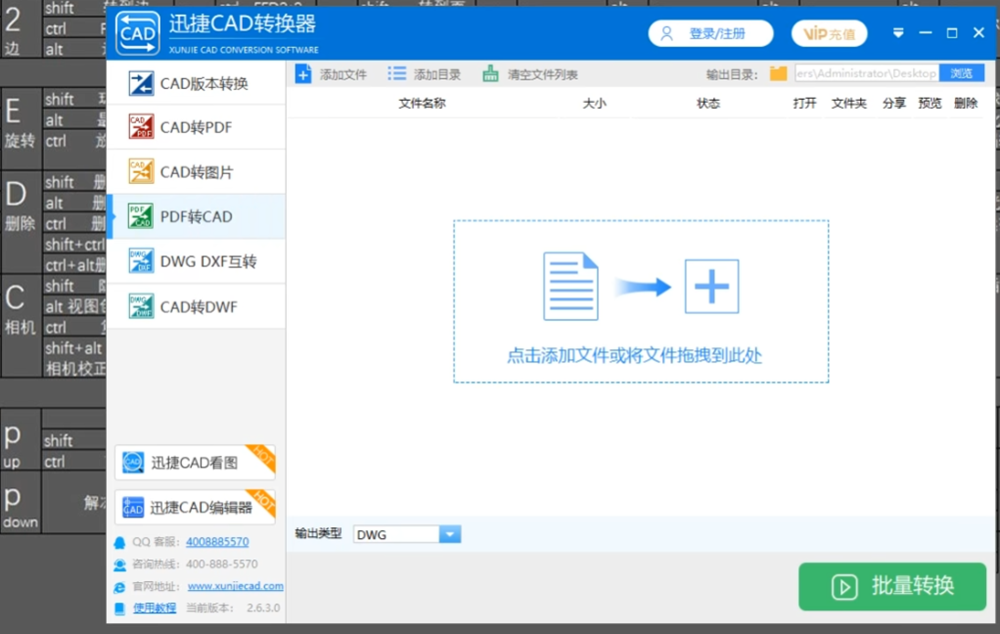This screenshot has width=1000, height=634.
Task: Click the 浏览 browse button
Action: (x=962, y=73)
